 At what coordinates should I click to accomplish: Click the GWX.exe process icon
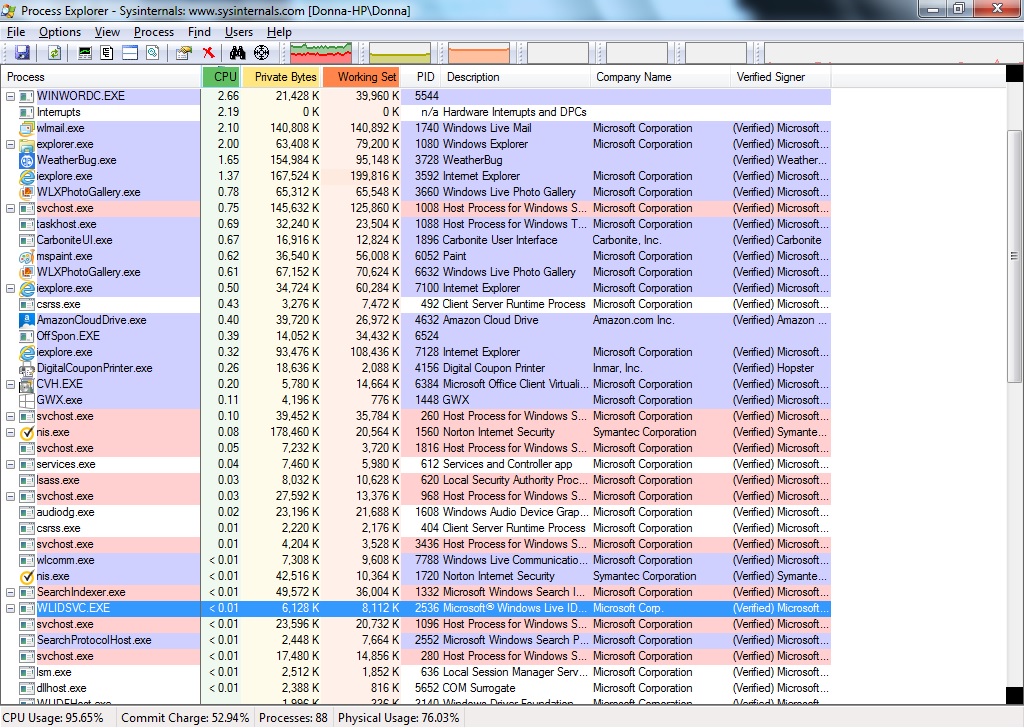[27, 400]
